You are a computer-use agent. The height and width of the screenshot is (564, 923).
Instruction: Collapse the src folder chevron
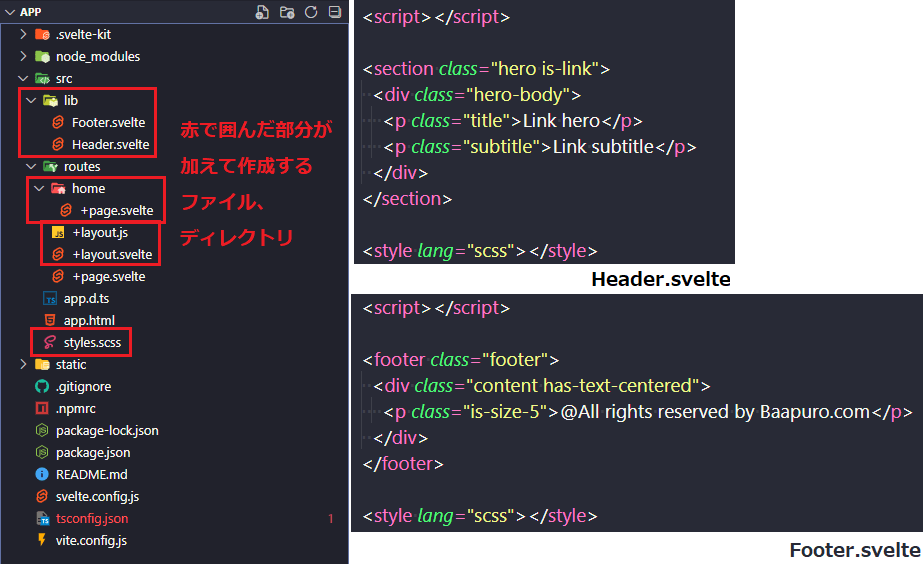[x=23, y=78]
